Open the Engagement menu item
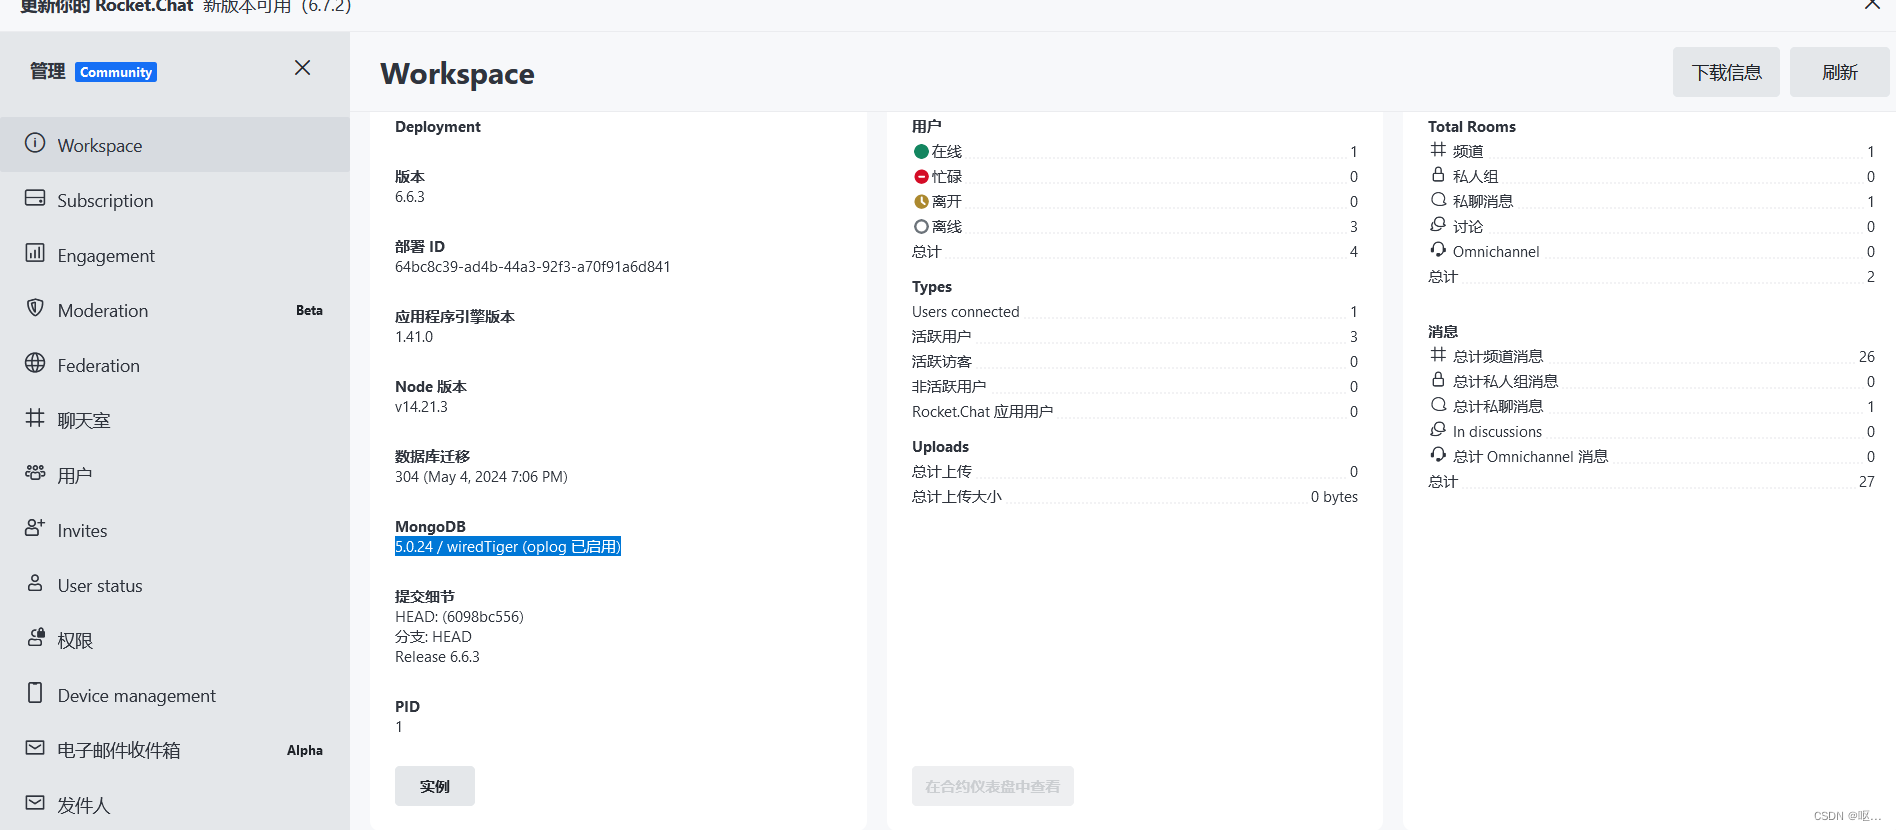This screenshot has width=1896, height=830. (x=175, y=255)
